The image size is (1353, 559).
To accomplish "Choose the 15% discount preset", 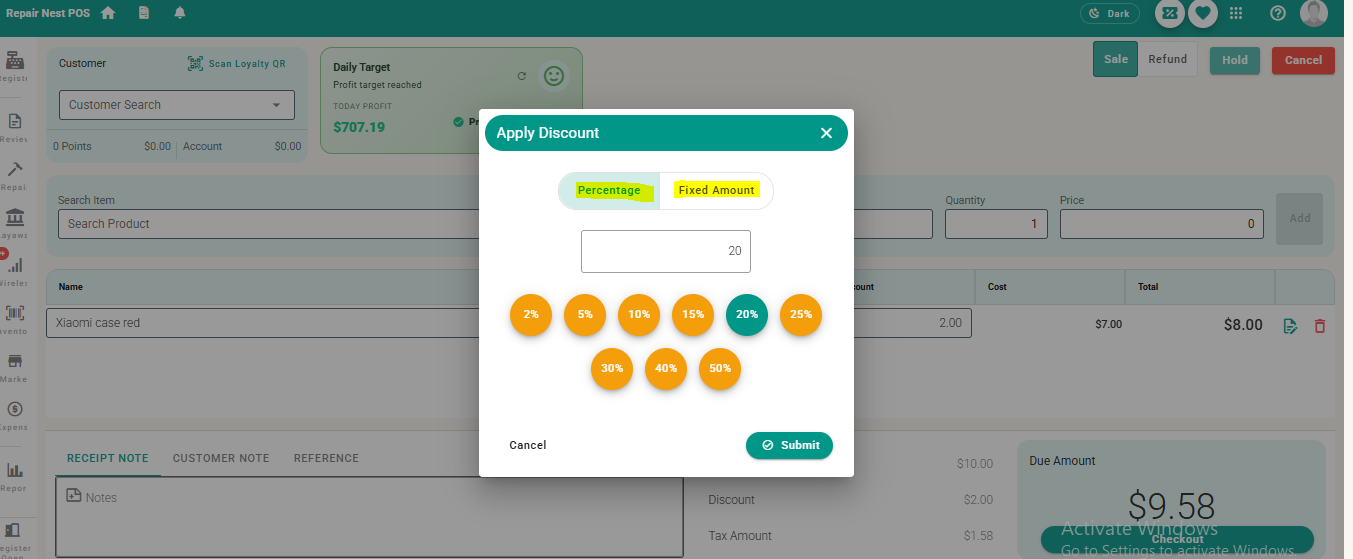I will click(x=693, y=314).
